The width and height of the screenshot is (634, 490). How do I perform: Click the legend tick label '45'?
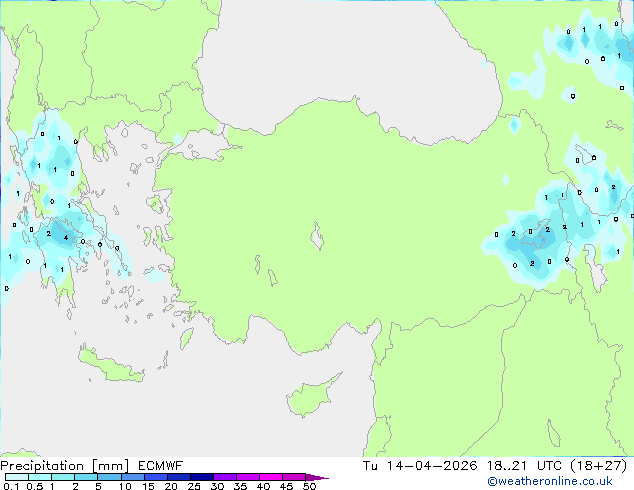click(286, 486)
